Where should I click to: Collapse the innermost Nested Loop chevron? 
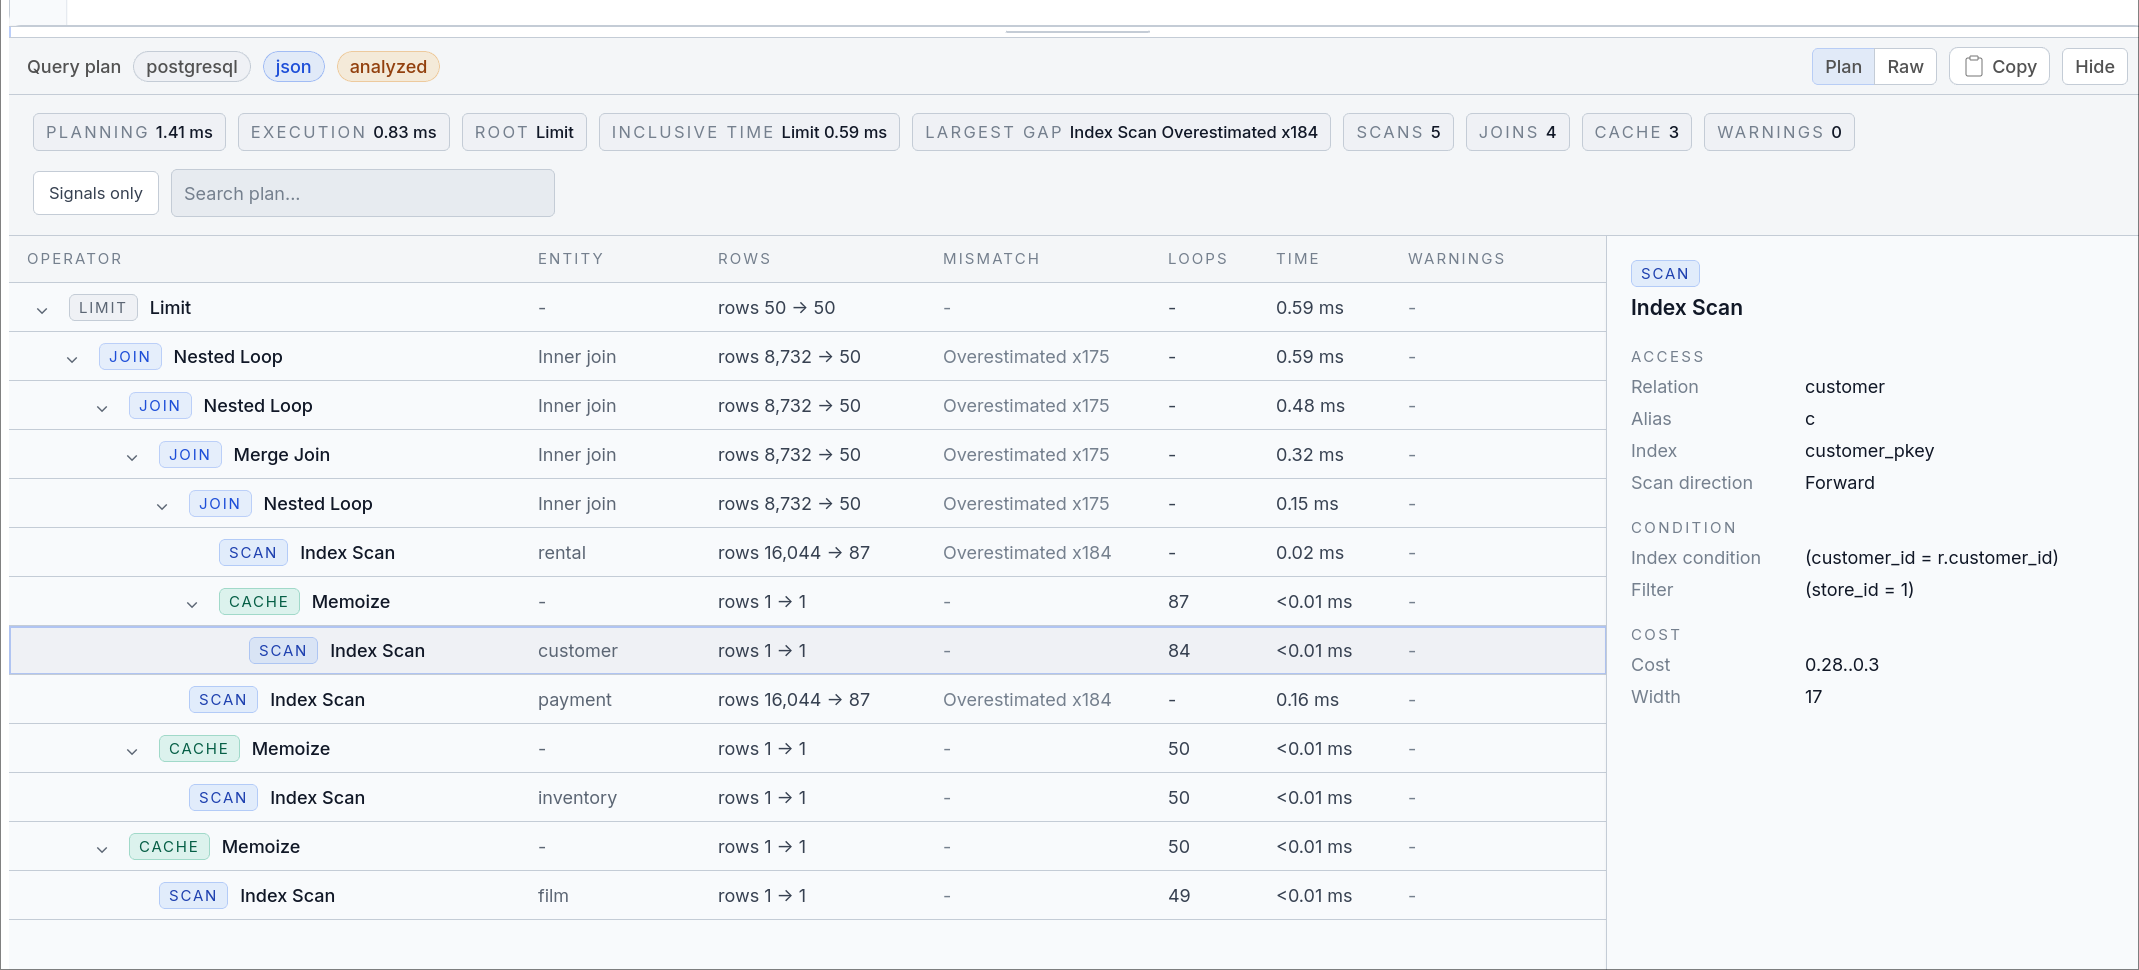(162, 505)
